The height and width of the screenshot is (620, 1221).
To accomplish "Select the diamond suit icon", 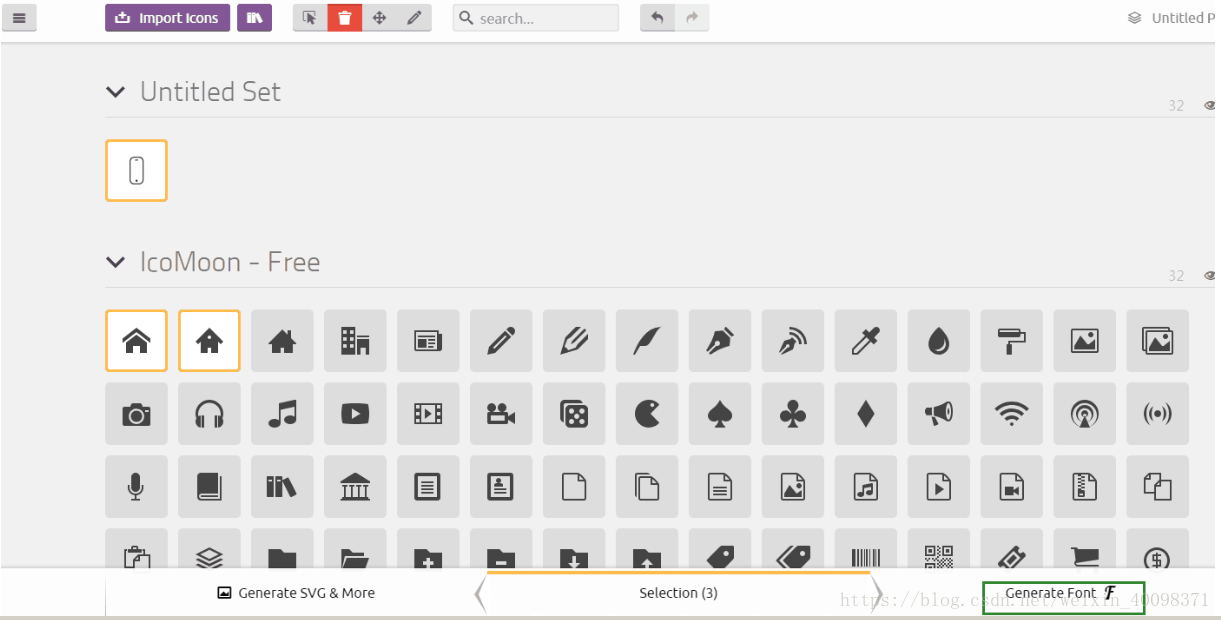I will pos(866,414).
